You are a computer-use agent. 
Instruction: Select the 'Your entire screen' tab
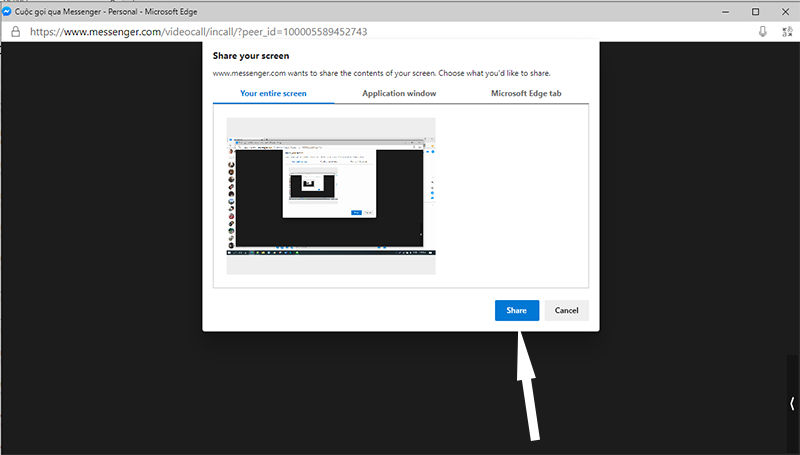click(x=273, y=94)
